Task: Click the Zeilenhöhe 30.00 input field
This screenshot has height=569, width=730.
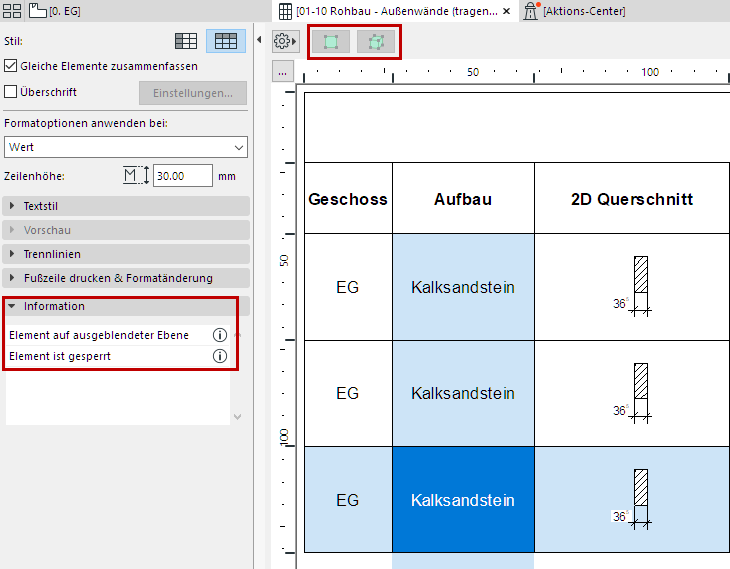Action: (x=183, y=176)
